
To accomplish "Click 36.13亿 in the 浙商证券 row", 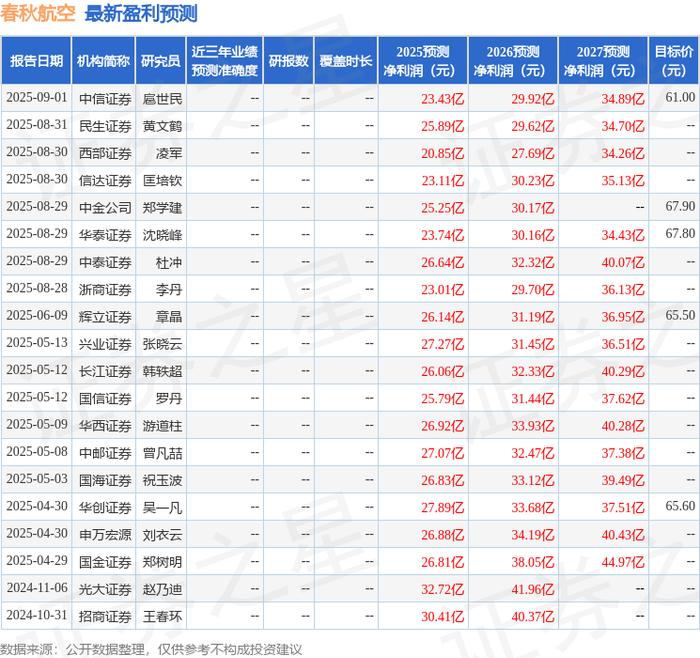I will (x=623, y=289).
